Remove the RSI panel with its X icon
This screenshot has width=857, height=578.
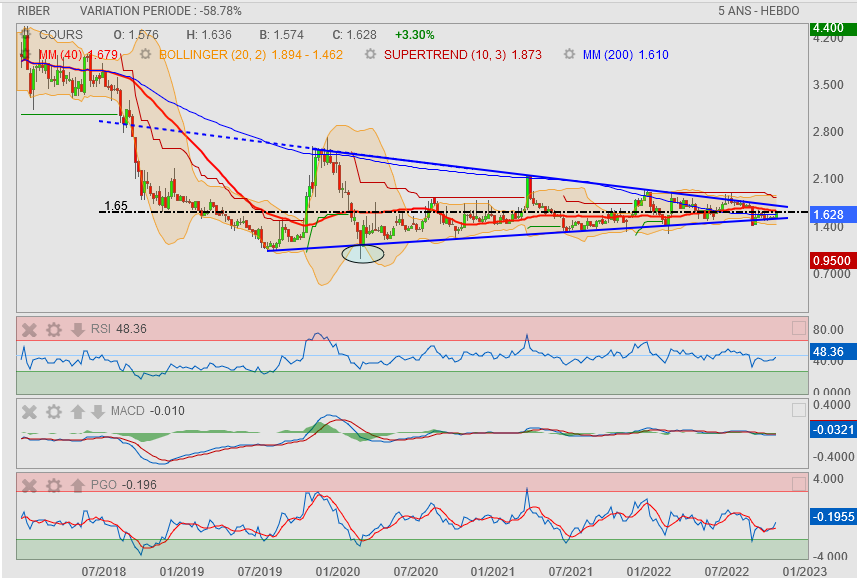click(30, 329)
